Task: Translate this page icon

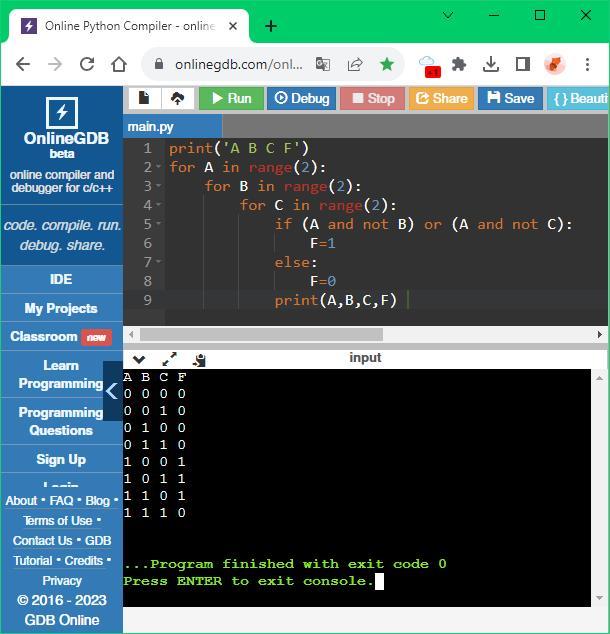Action: coord(323,64)
